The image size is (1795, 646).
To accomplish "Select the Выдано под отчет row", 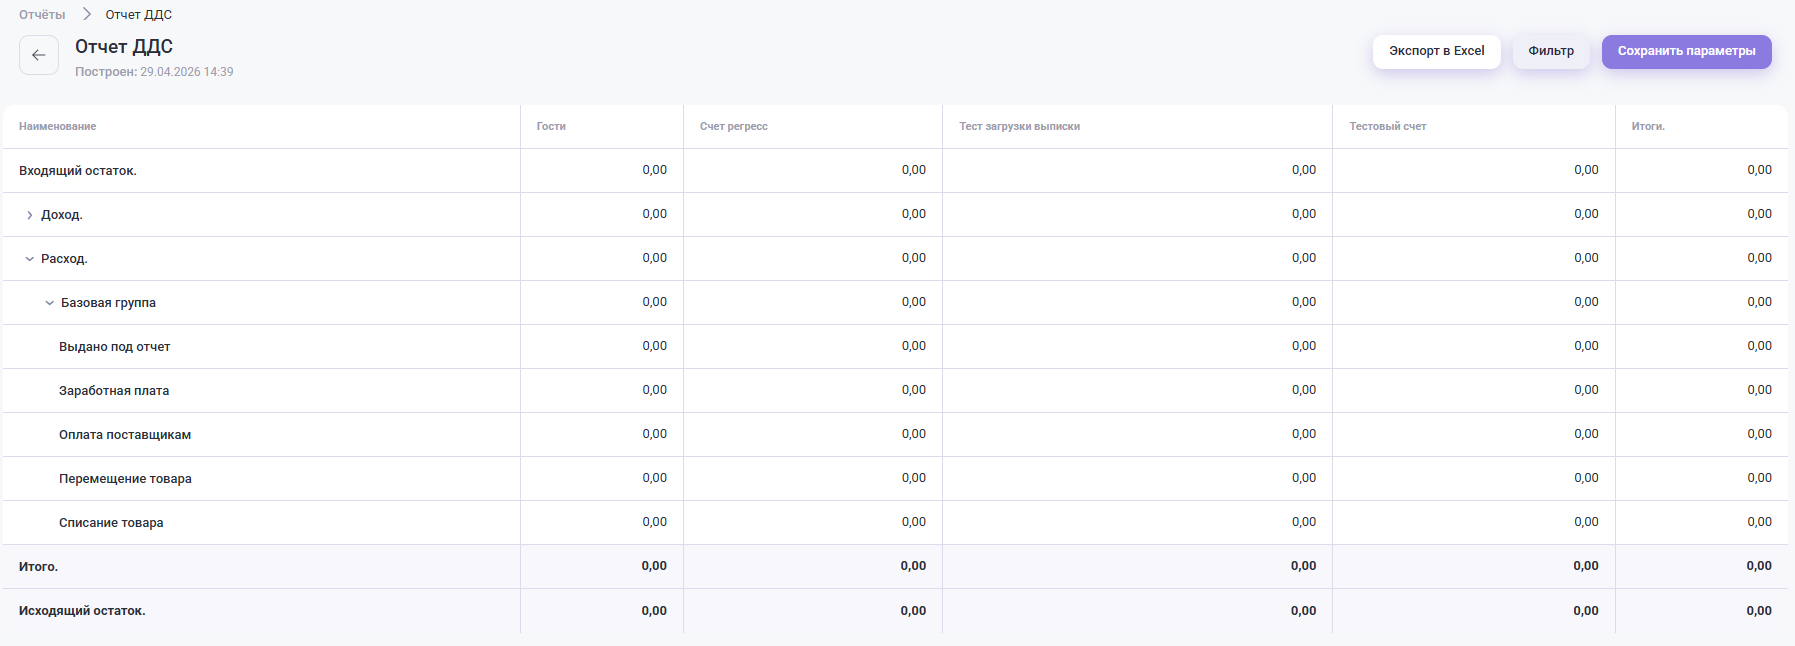I will tap(114, 347).
